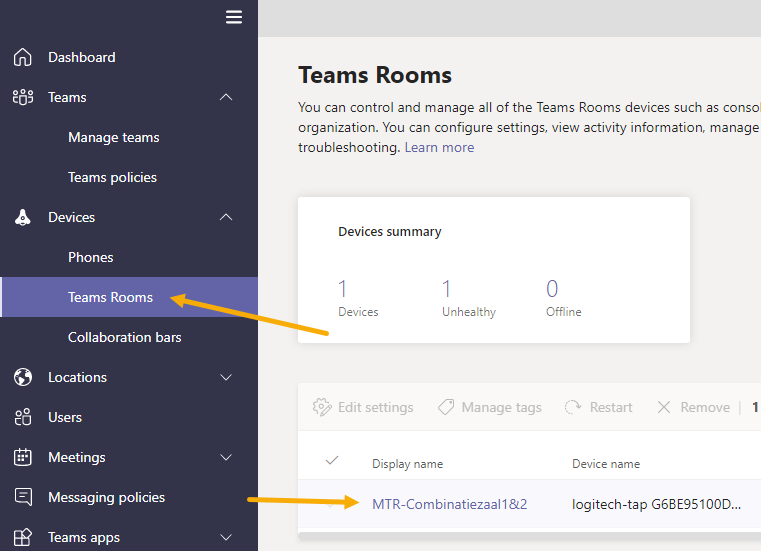761x551 pixels.
Task: Toggle the hamburger navigation menu
Action: [x=233, y=17]
